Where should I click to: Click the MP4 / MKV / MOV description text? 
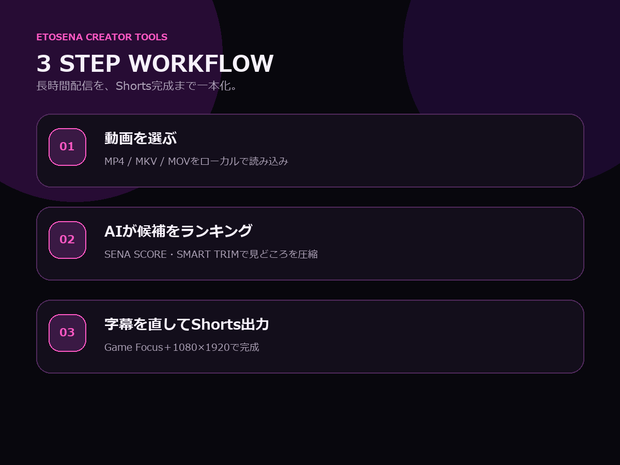click(x=196, y=161)
